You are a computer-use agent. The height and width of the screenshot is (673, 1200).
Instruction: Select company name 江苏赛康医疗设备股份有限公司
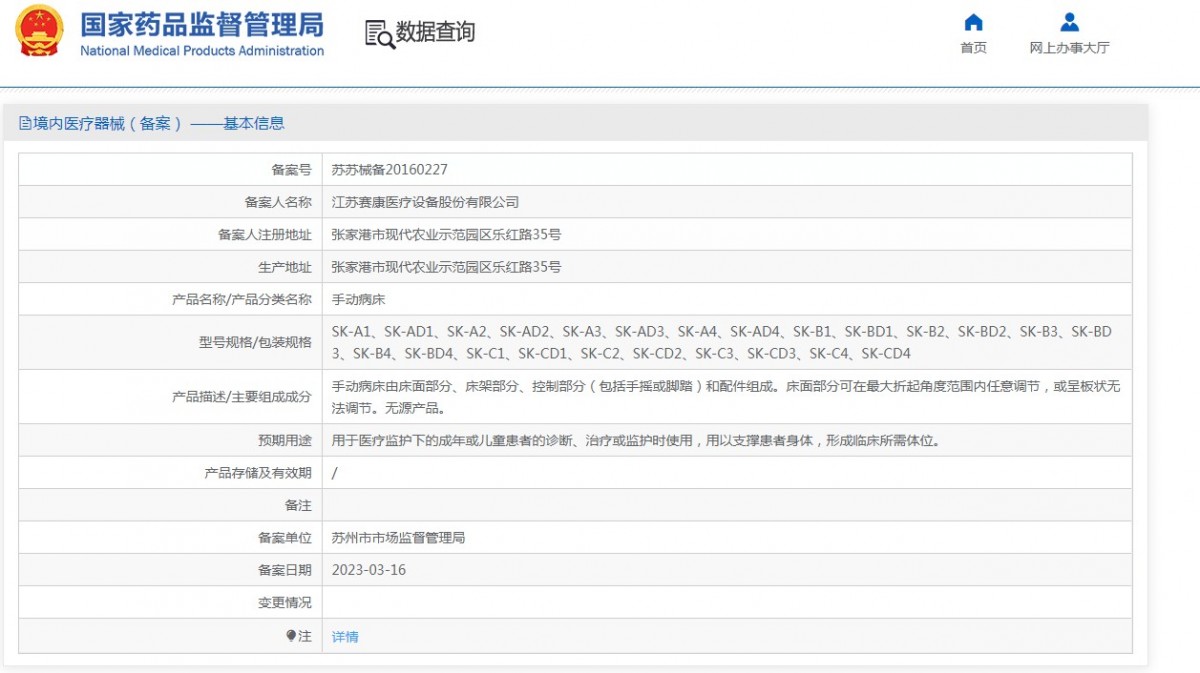tap(426, 202)
